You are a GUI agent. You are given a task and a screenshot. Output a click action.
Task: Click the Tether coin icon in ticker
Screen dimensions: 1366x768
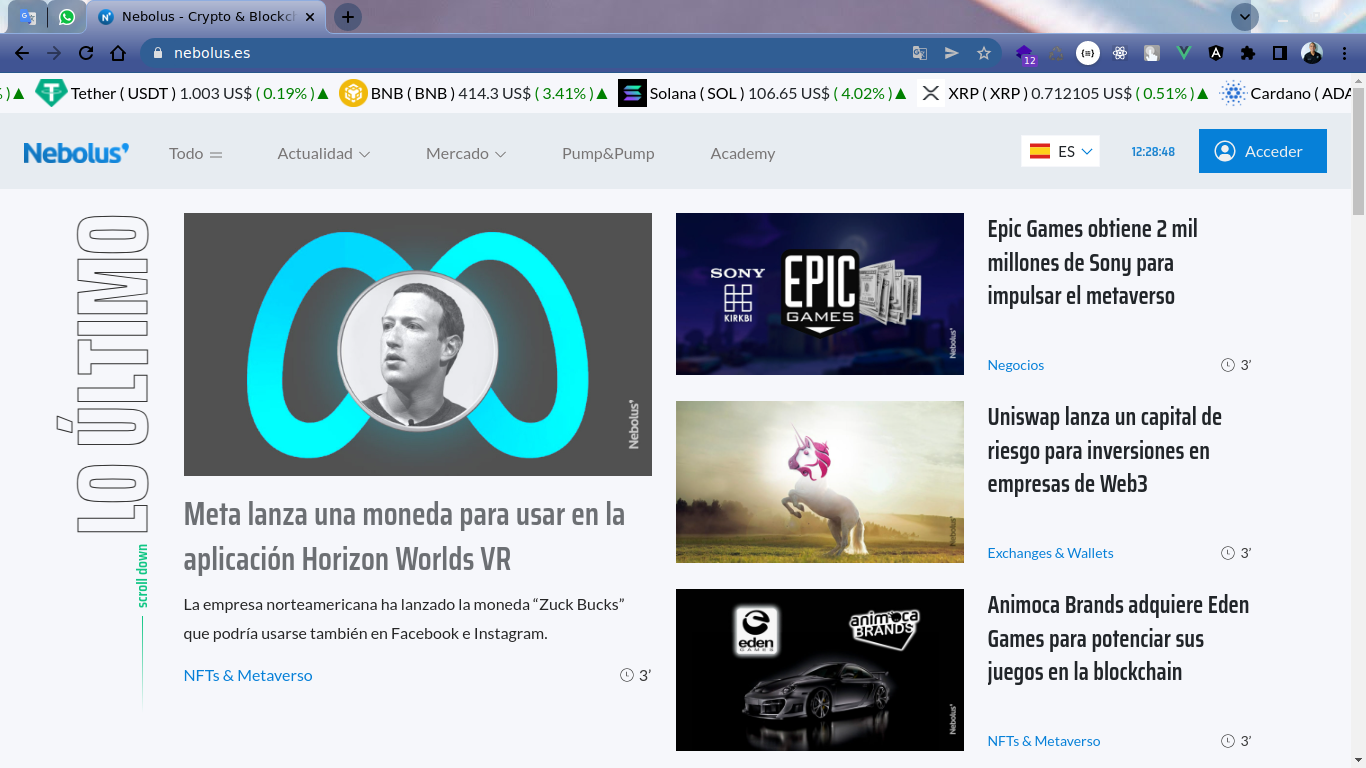click(51, 93)
